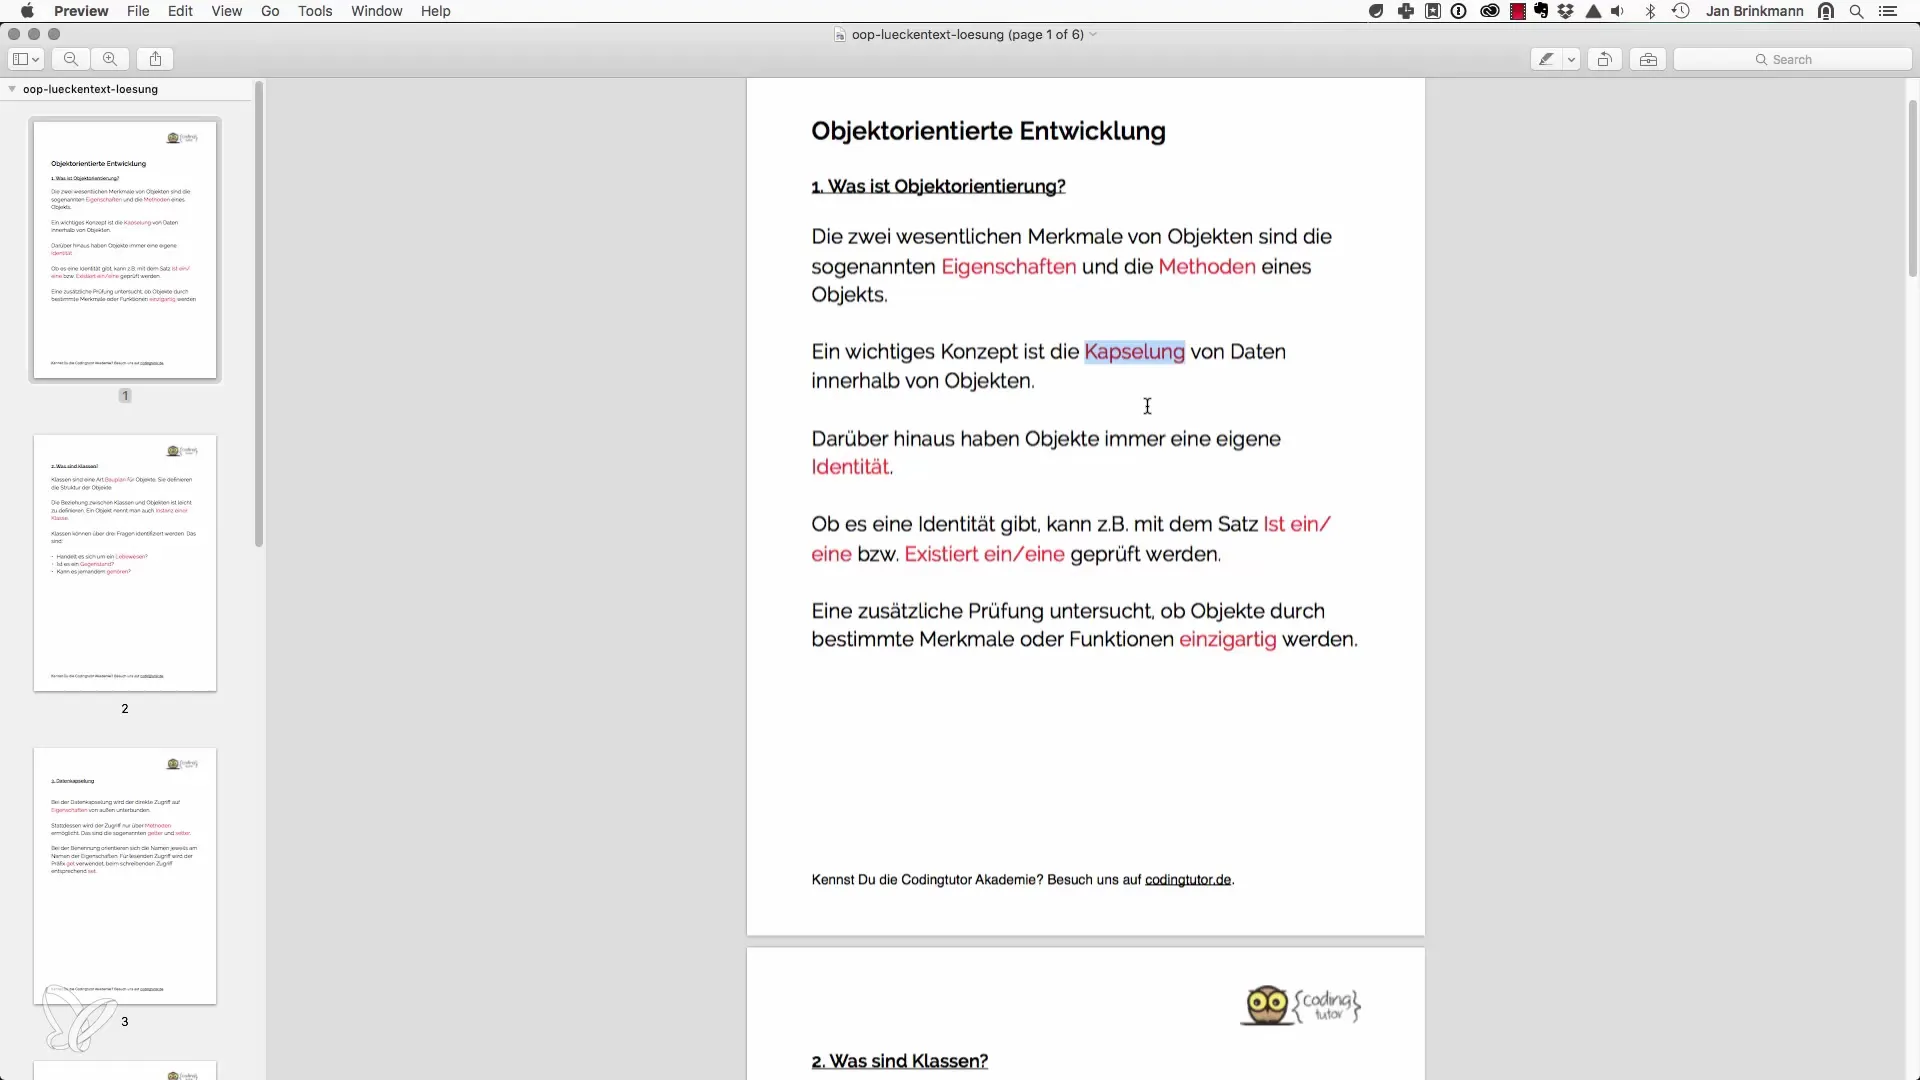Open the File menu
The image size is (1920, 1080).
(138, 11)
